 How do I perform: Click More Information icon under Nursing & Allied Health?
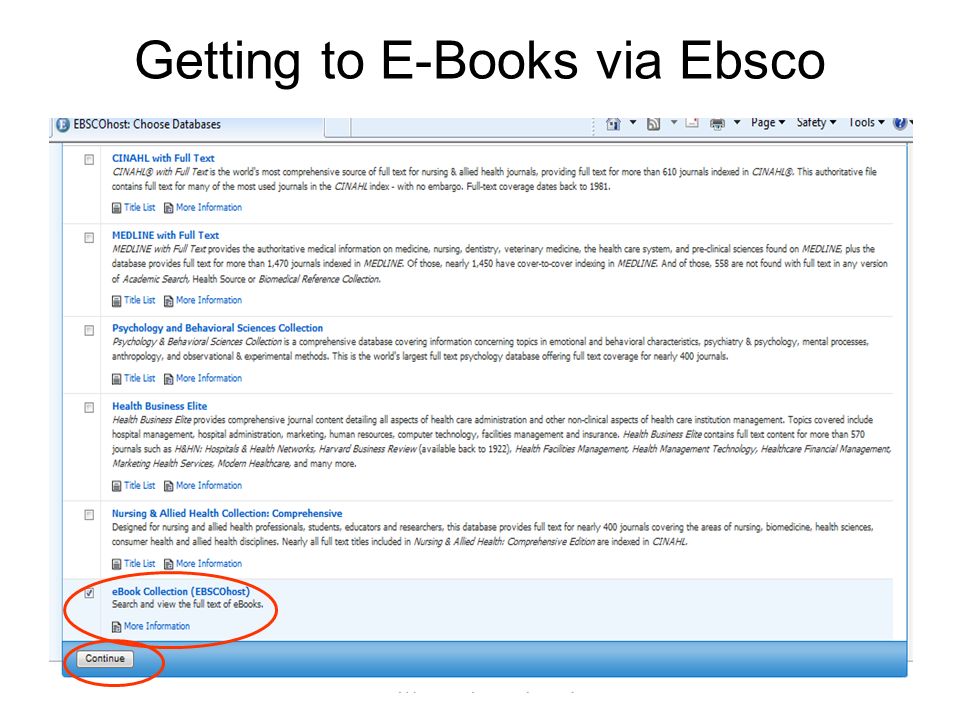168,564
